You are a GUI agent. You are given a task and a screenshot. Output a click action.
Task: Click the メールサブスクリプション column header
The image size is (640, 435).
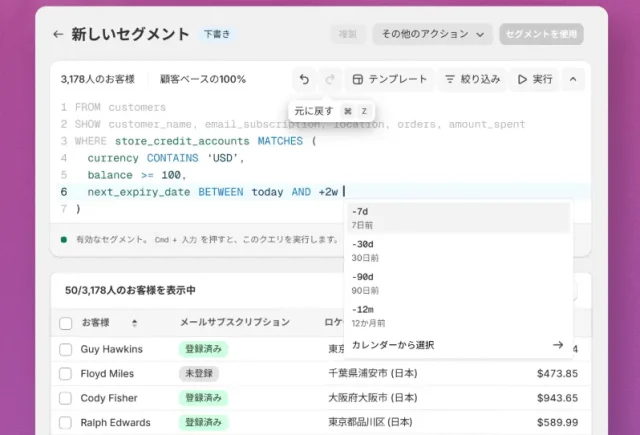pos(235,322)
